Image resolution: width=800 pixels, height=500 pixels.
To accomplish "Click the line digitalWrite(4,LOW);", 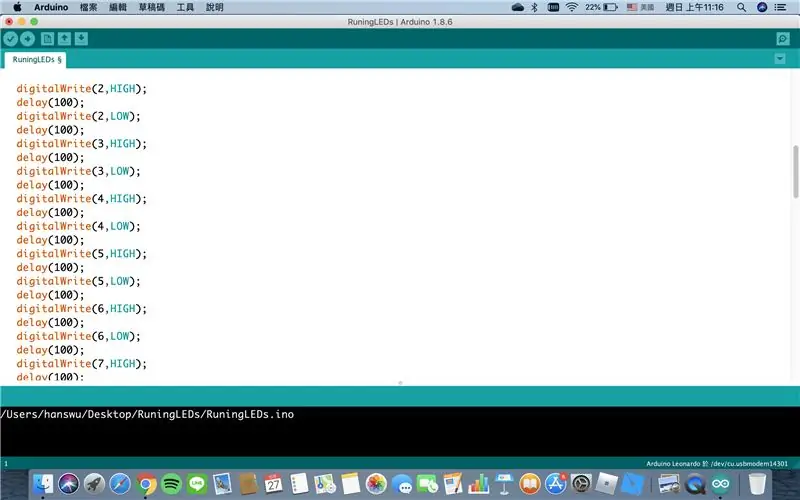I will tap(78, 227).
